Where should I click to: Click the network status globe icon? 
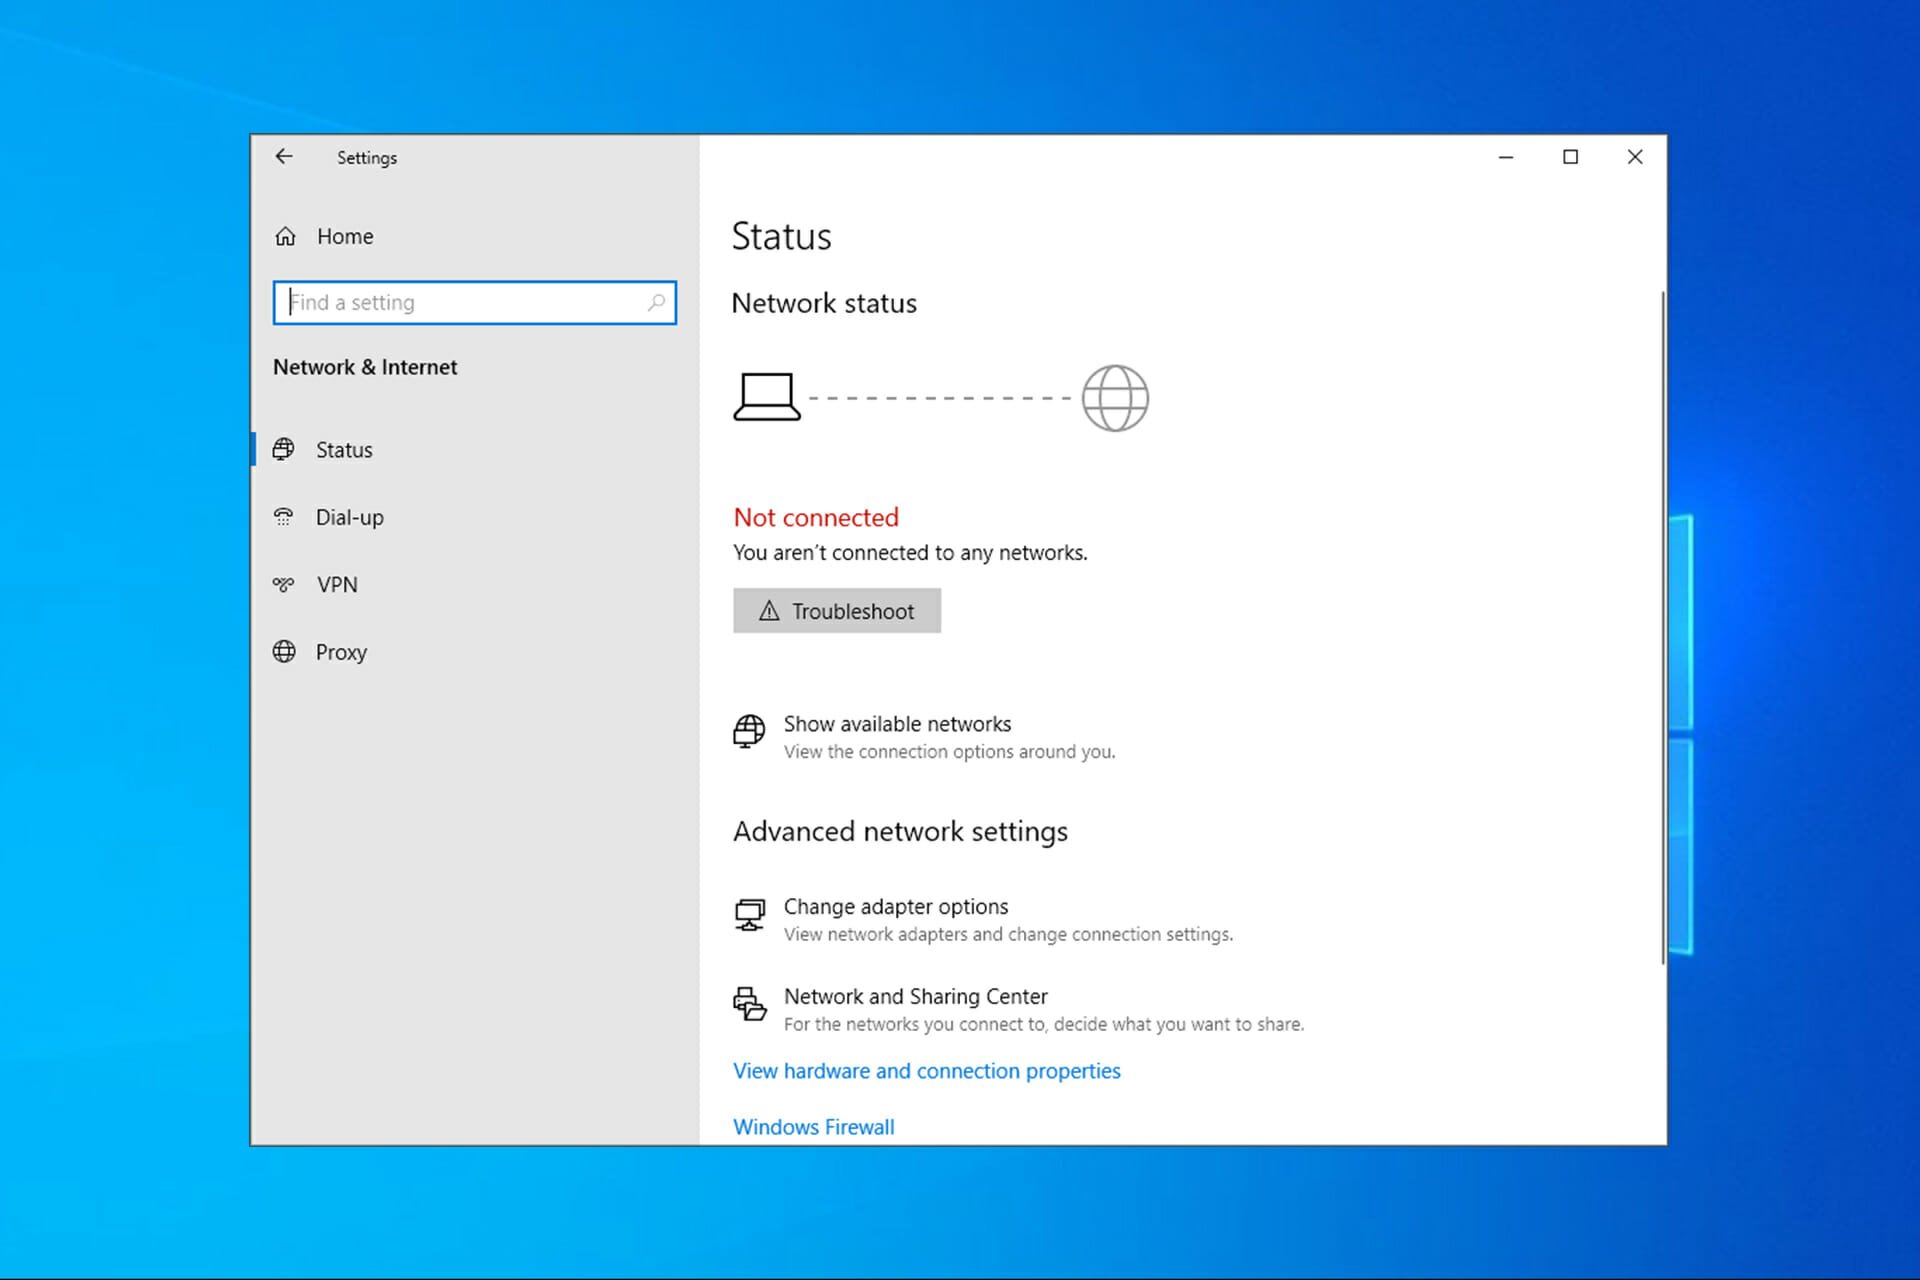coord(1114,397)
